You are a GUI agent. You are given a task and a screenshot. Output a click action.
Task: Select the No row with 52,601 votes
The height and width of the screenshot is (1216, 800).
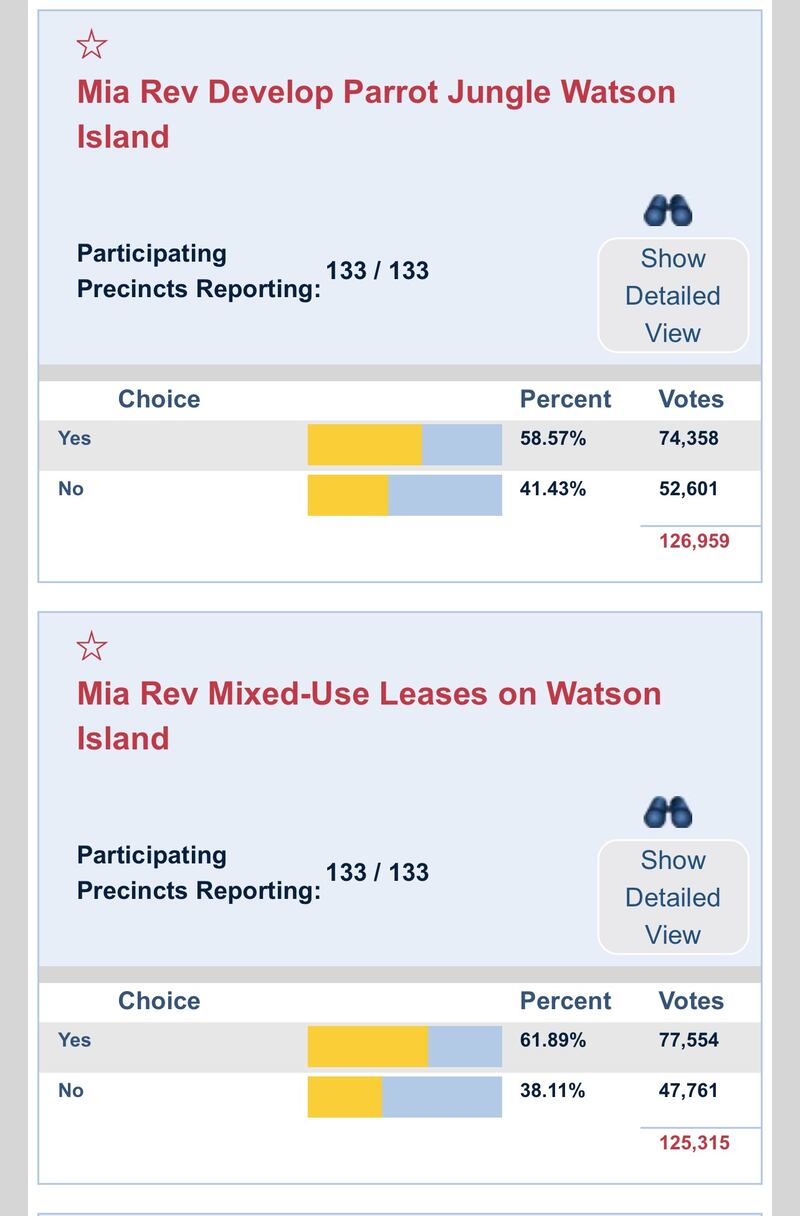coord(400,495)
